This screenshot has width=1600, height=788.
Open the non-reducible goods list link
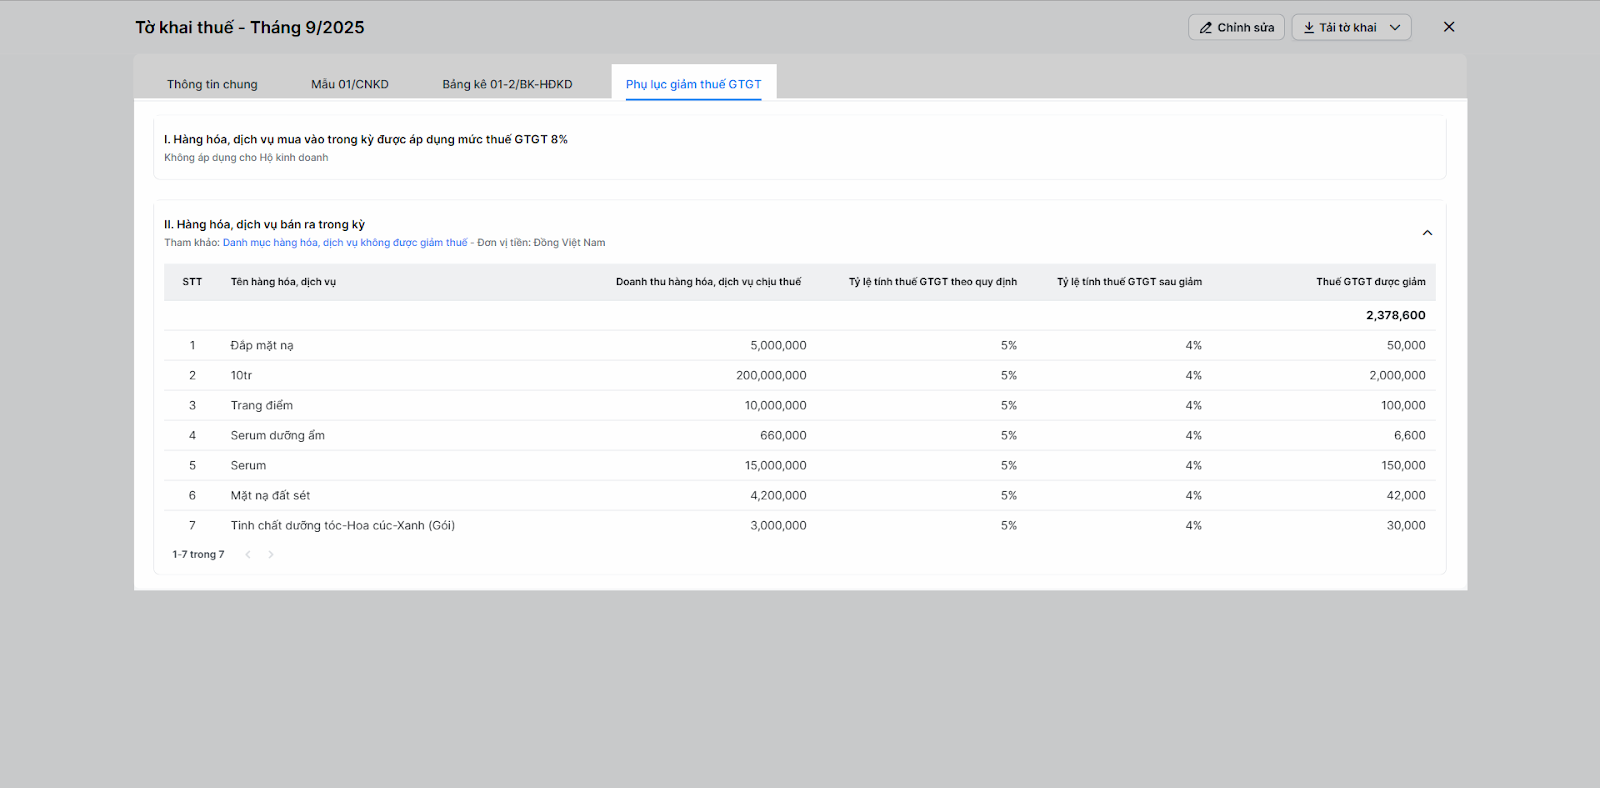click(x=345, y=243)
